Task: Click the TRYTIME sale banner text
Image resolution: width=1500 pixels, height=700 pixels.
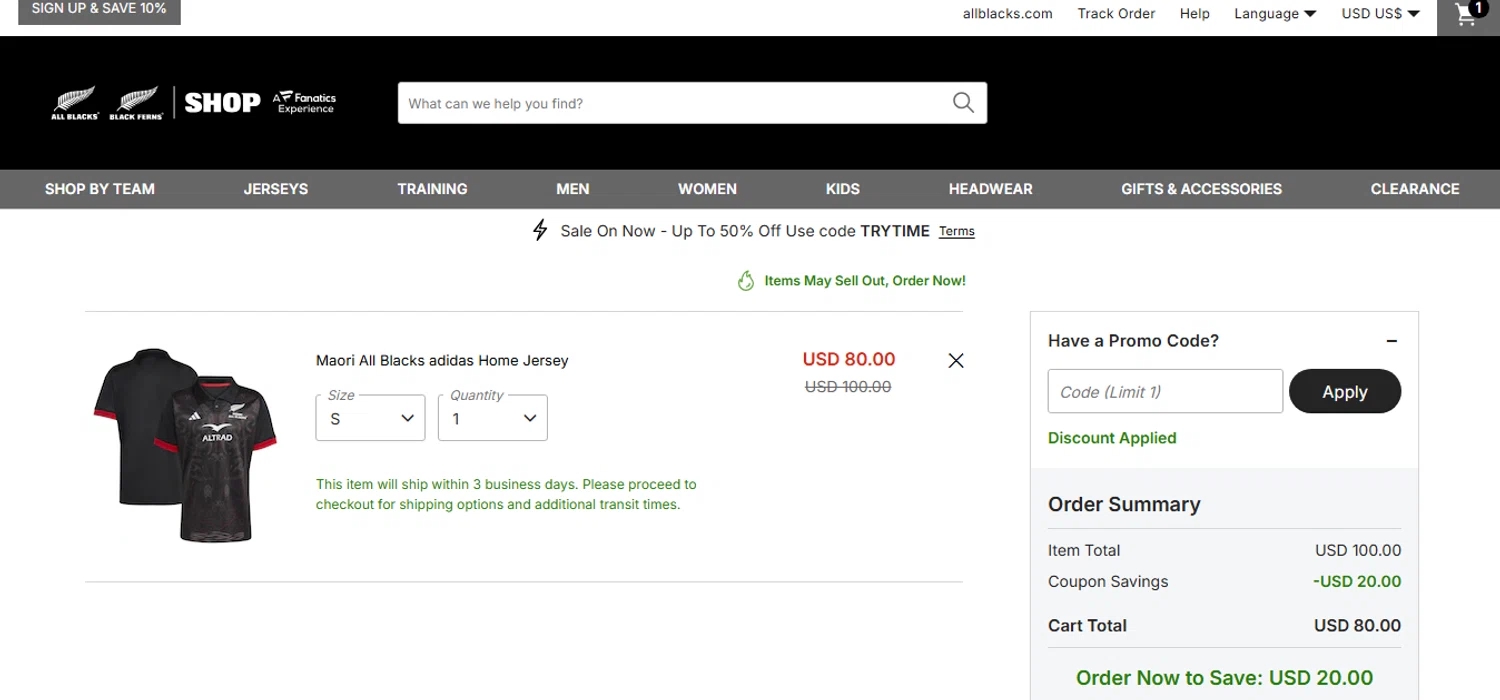Action: (895, 231)
